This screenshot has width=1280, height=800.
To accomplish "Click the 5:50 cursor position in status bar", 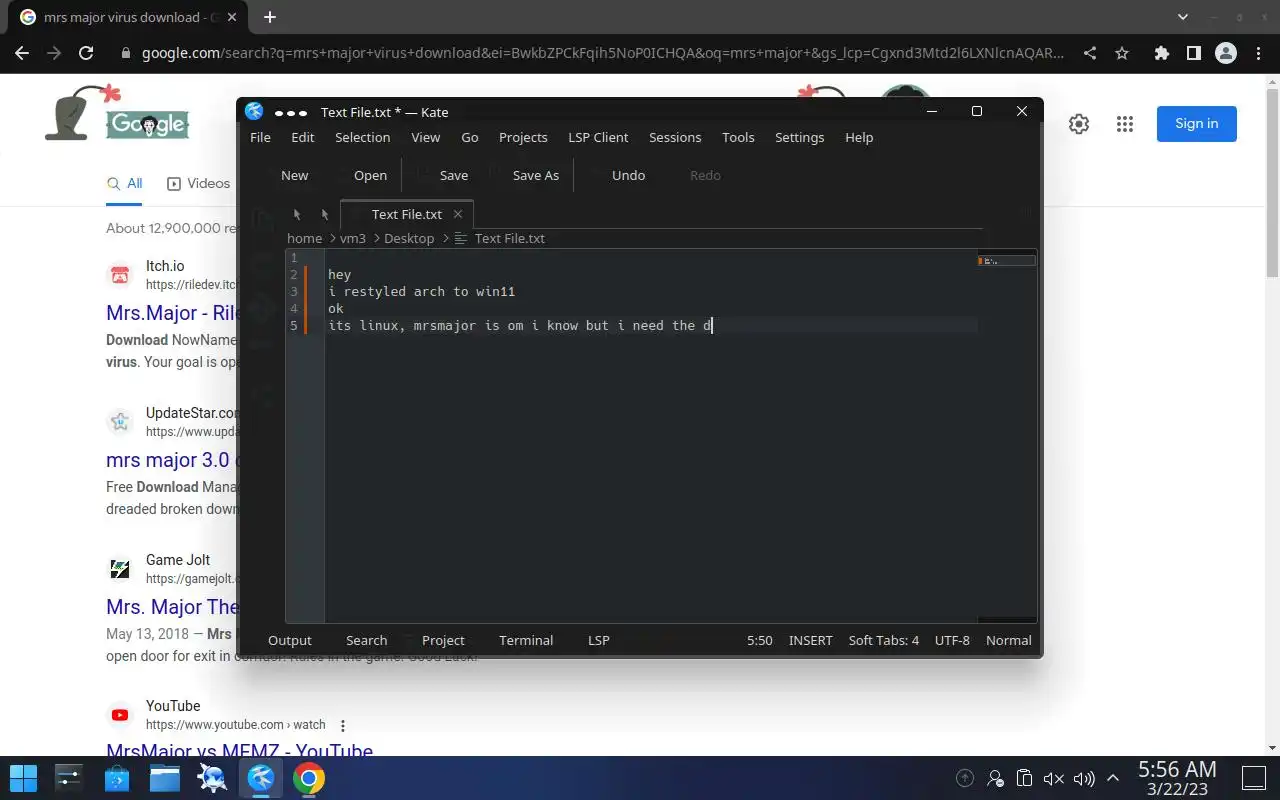I will 760,640.
